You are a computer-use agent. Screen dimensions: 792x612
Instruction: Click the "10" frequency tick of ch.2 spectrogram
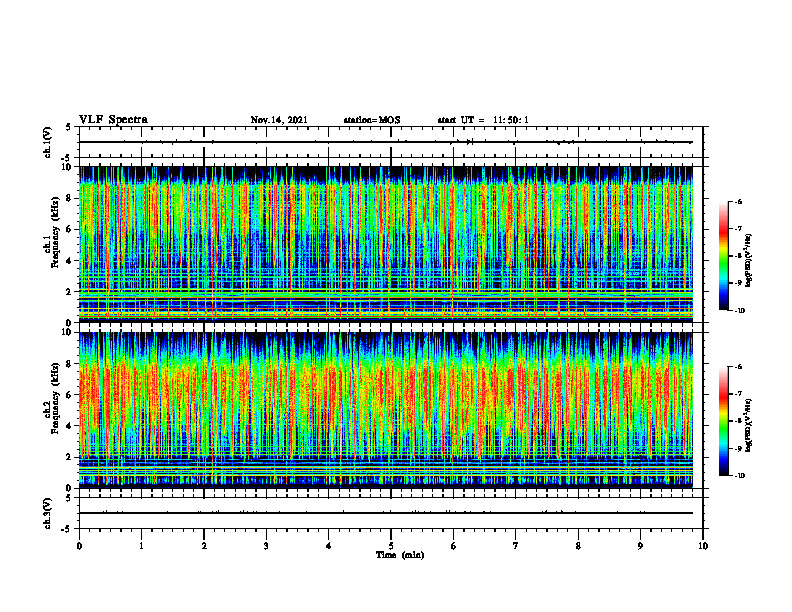tap(68, 333)
